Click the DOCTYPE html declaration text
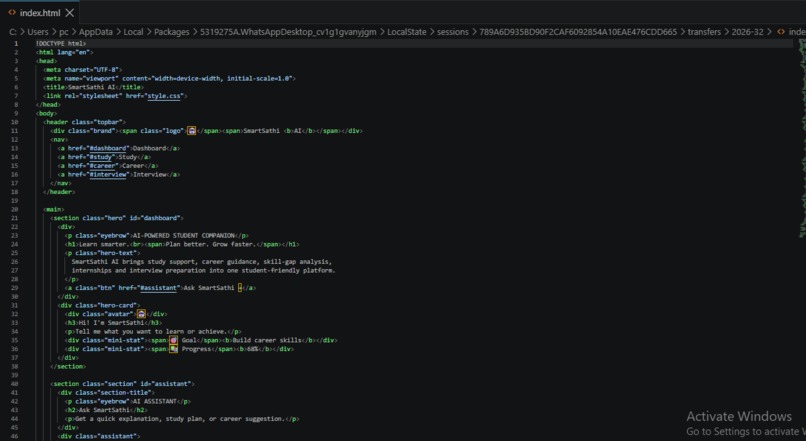This screenshot has height=441, width=806. point(61,44)
